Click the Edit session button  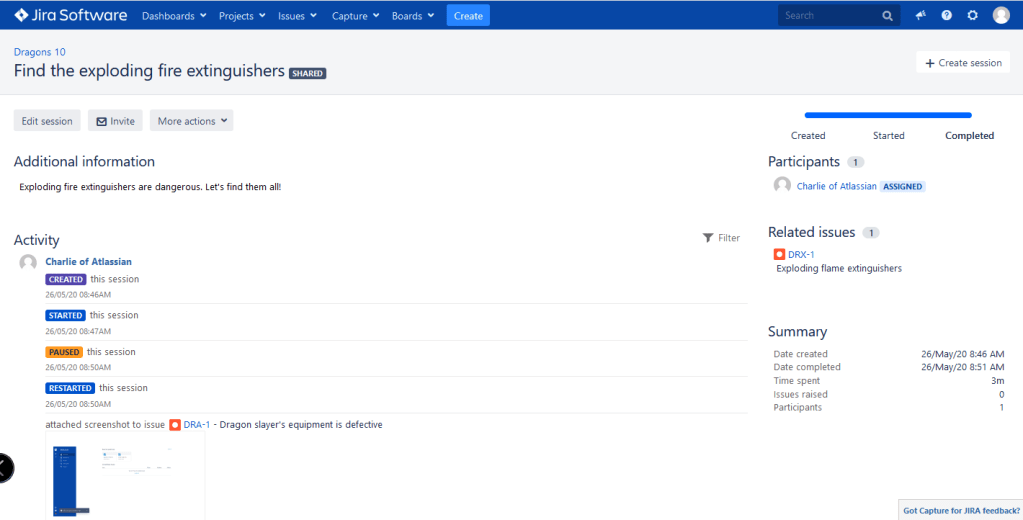(x=47, y=121)
